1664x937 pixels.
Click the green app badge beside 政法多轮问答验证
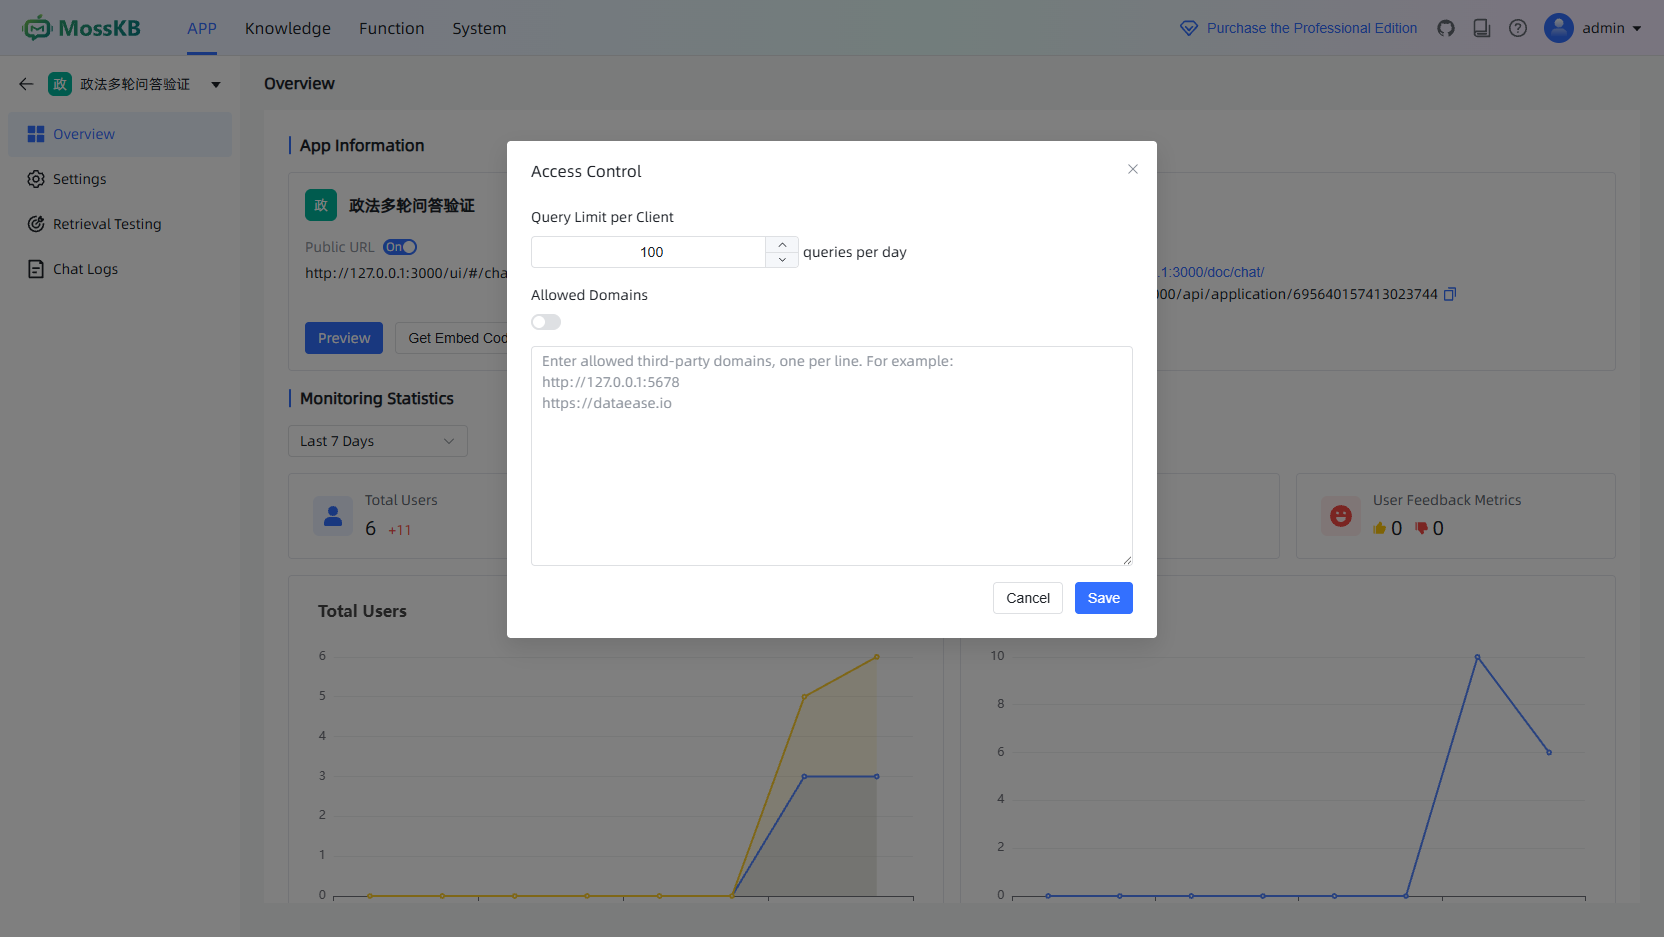60,84
